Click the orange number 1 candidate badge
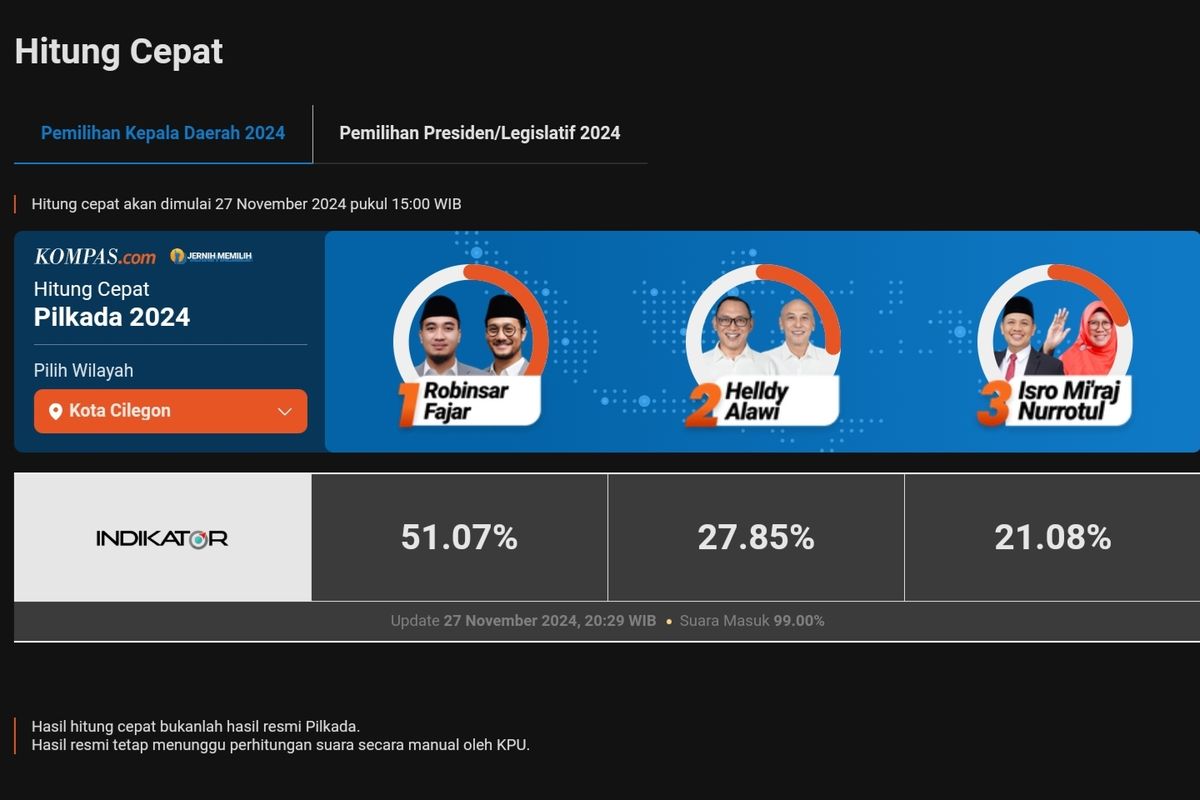This screenshot has height=800, width=1200. pyautogui.click(x=408, y=404)
